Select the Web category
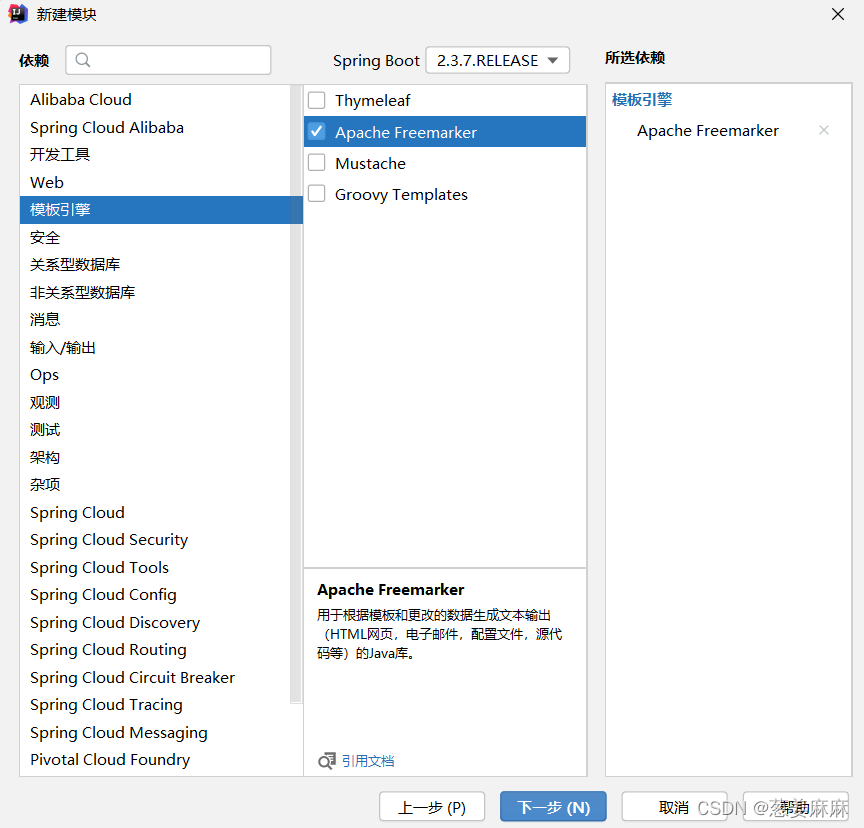This screenshot has height=828, width=864. pyautogui.click(x=155, y=182)
